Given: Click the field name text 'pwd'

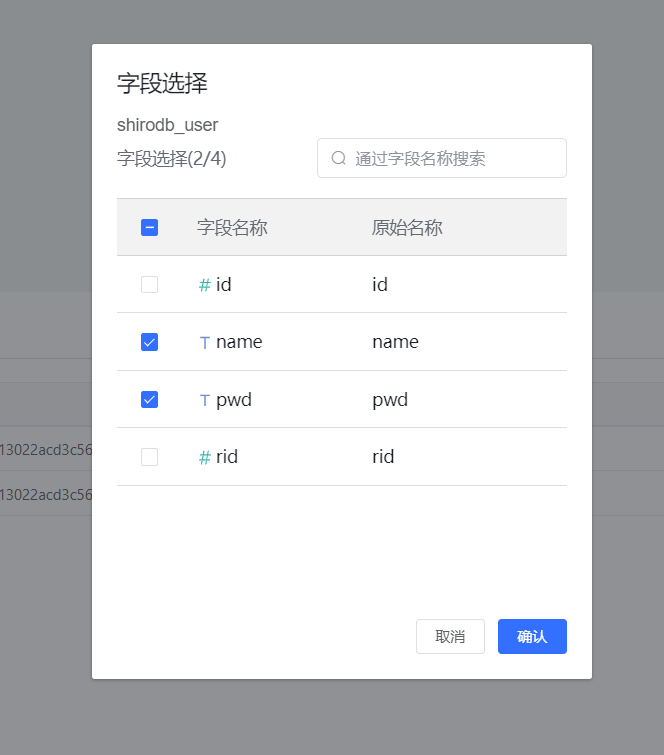Looking at the screenshot, I should pos(234,400).
